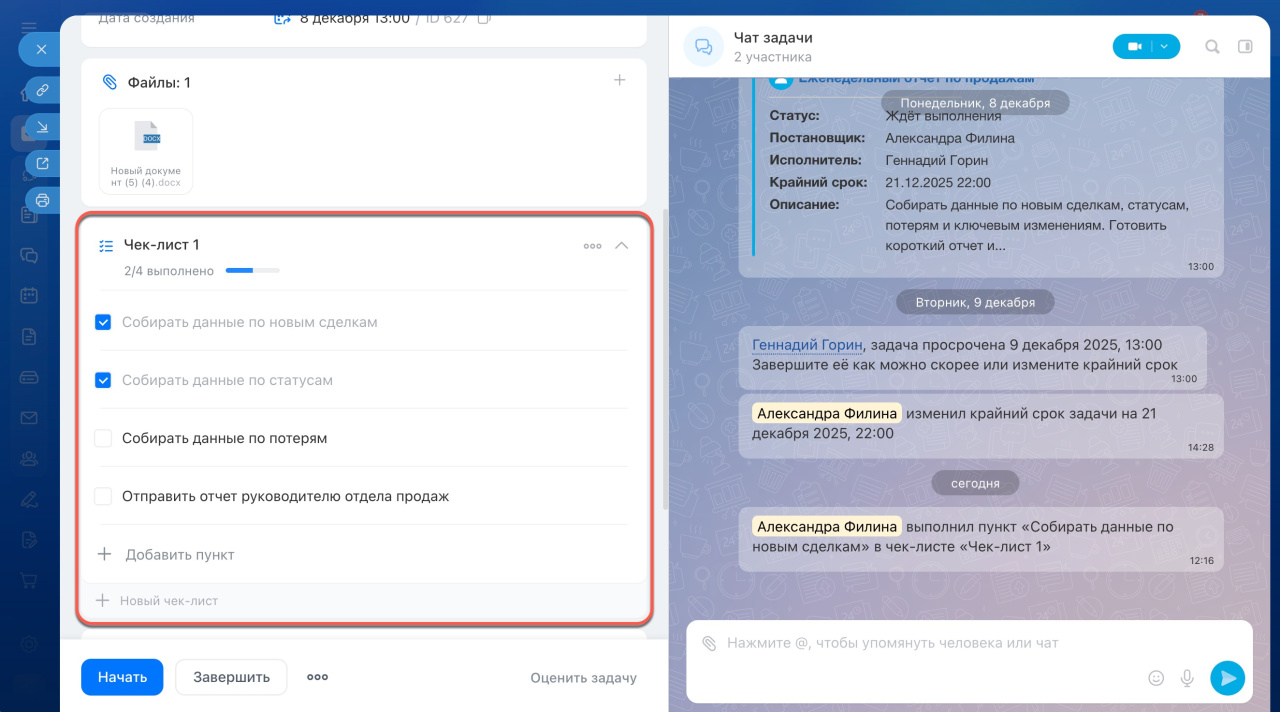Start a video call in task chat

point(1134,47)
